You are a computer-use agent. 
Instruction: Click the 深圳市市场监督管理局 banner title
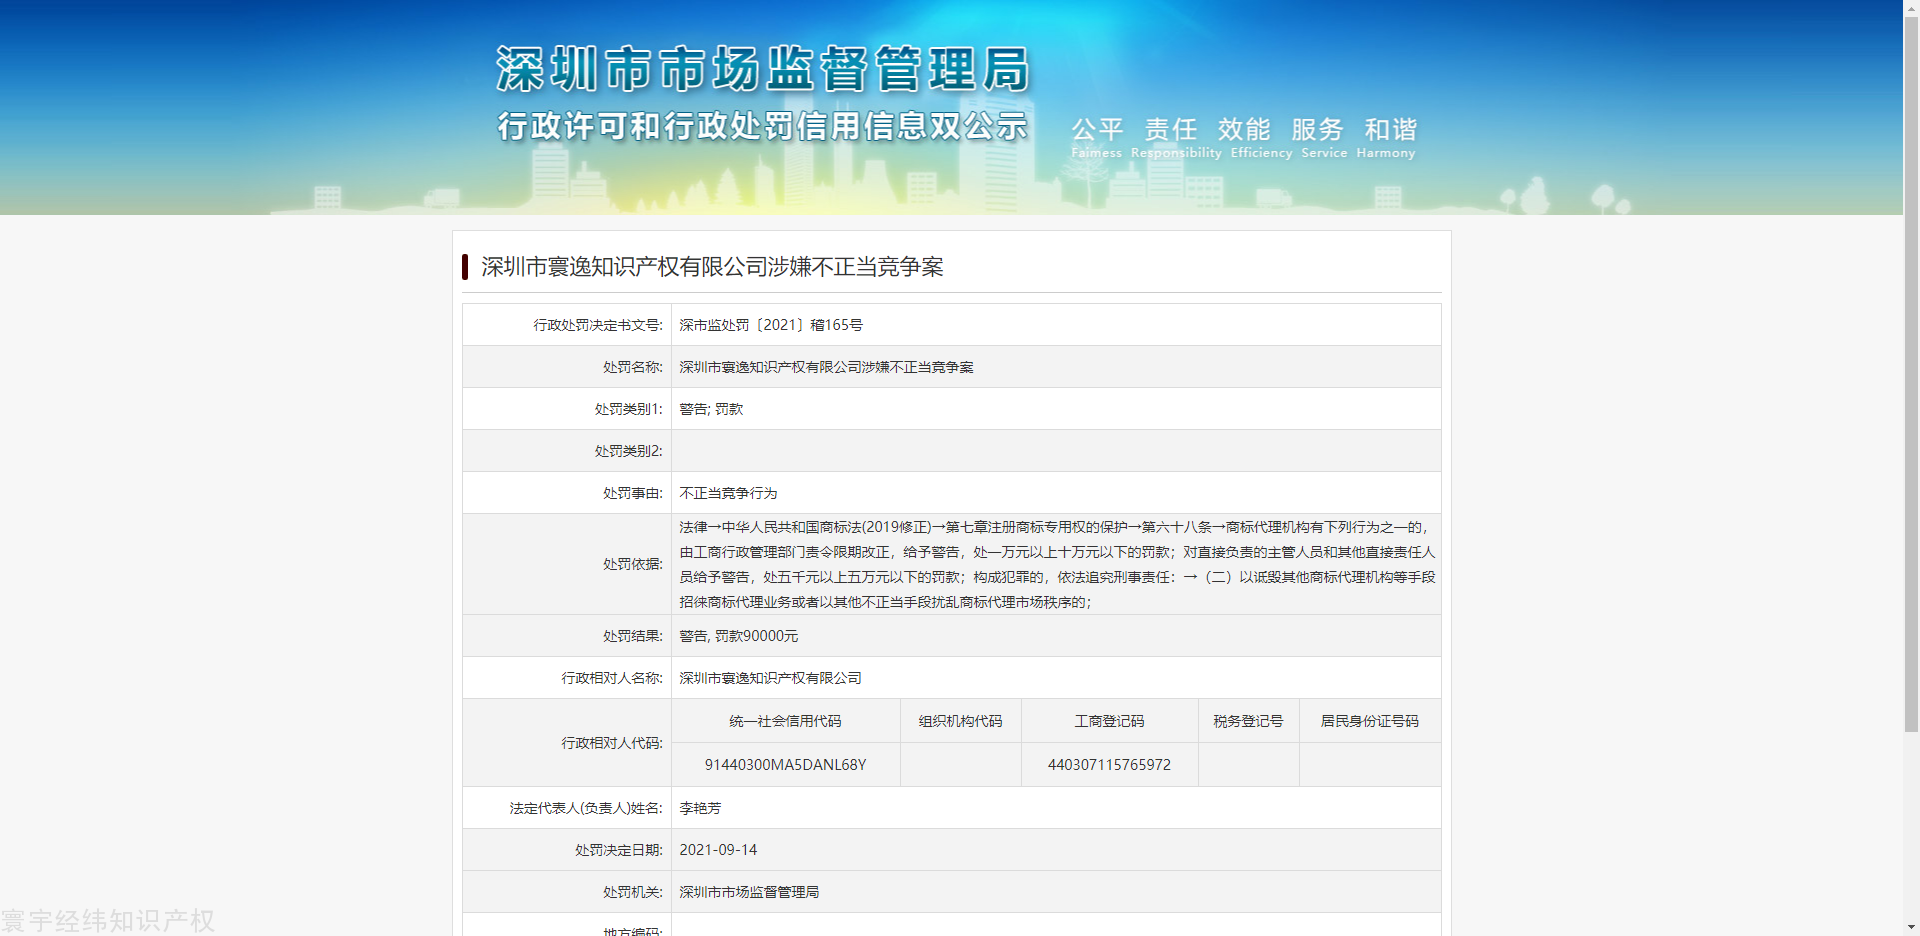click(763, 69)
